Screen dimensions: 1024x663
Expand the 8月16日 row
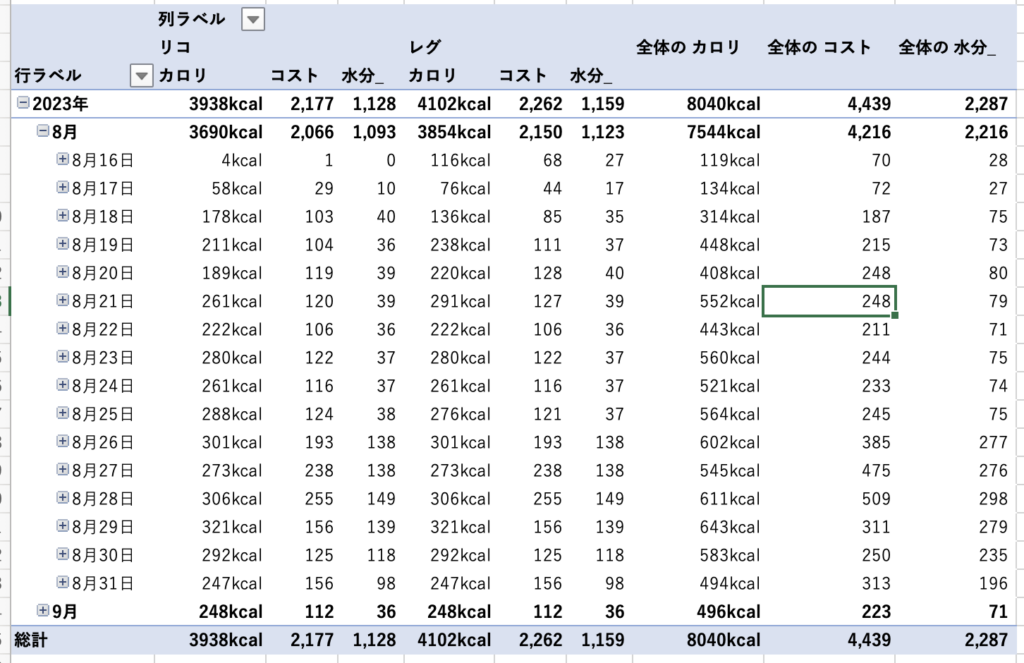click(63, 159)
